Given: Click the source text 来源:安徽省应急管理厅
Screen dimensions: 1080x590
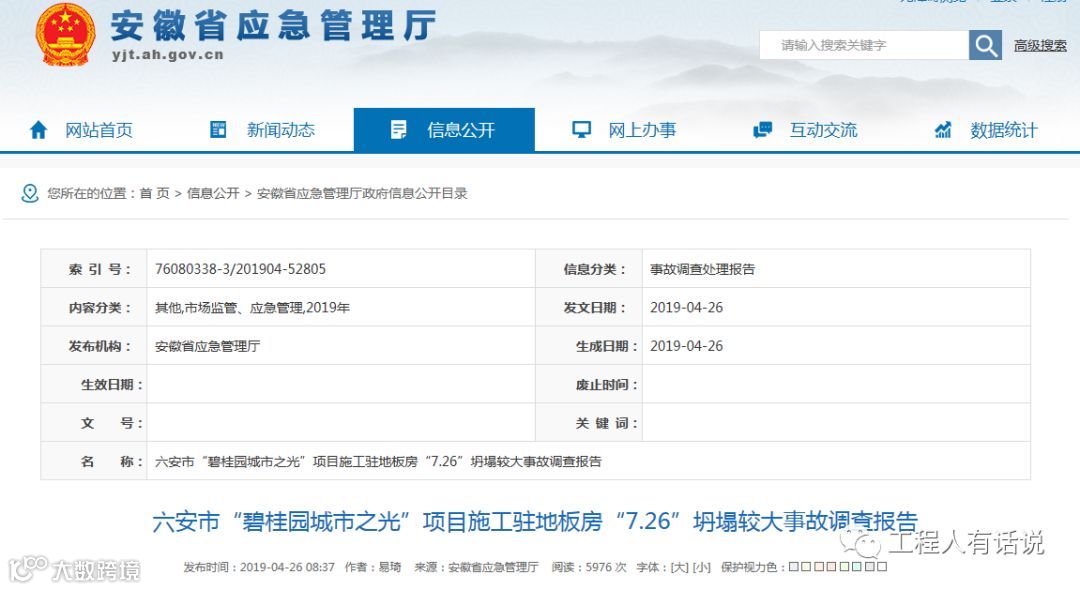Looking at the screenshot, I should (x=476, y=567).
